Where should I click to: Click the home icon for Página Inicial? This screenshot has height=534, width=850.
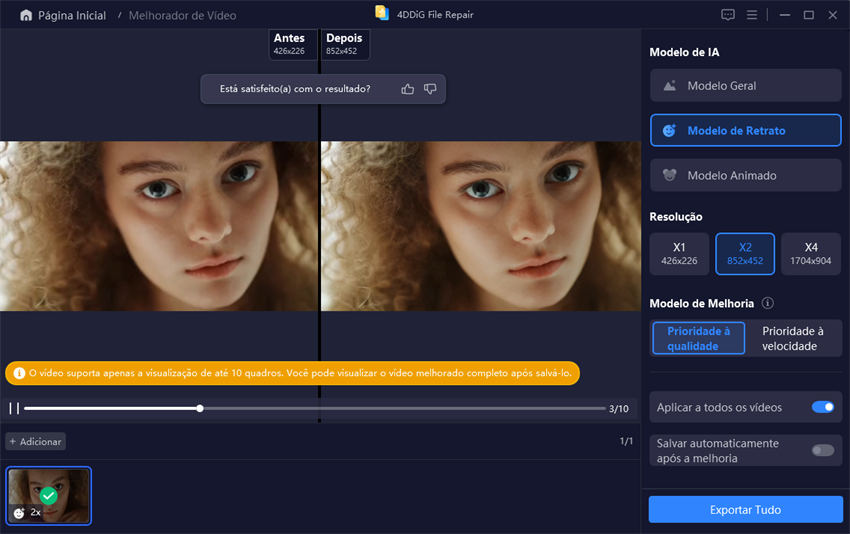tap(26, 16)
